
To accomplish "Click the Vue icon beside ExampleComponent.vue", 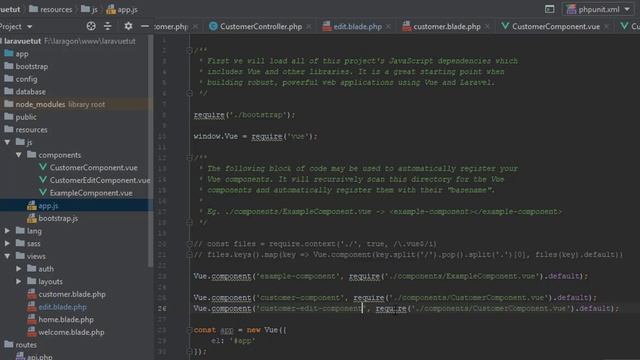I will [42, 192].
